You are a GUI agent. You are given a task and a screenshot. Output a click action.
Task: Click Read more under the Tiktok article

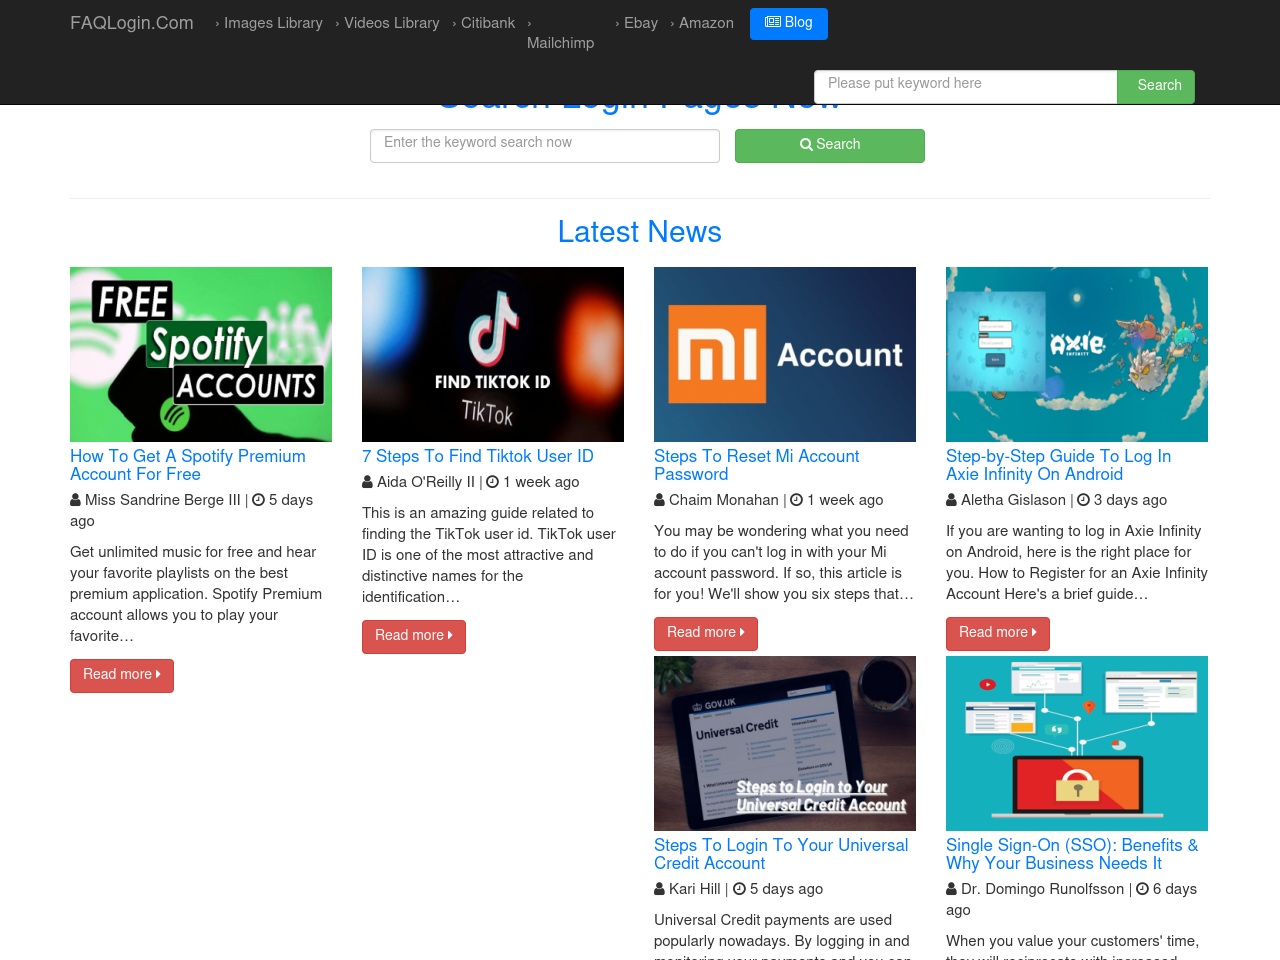[x=414, y=637]
